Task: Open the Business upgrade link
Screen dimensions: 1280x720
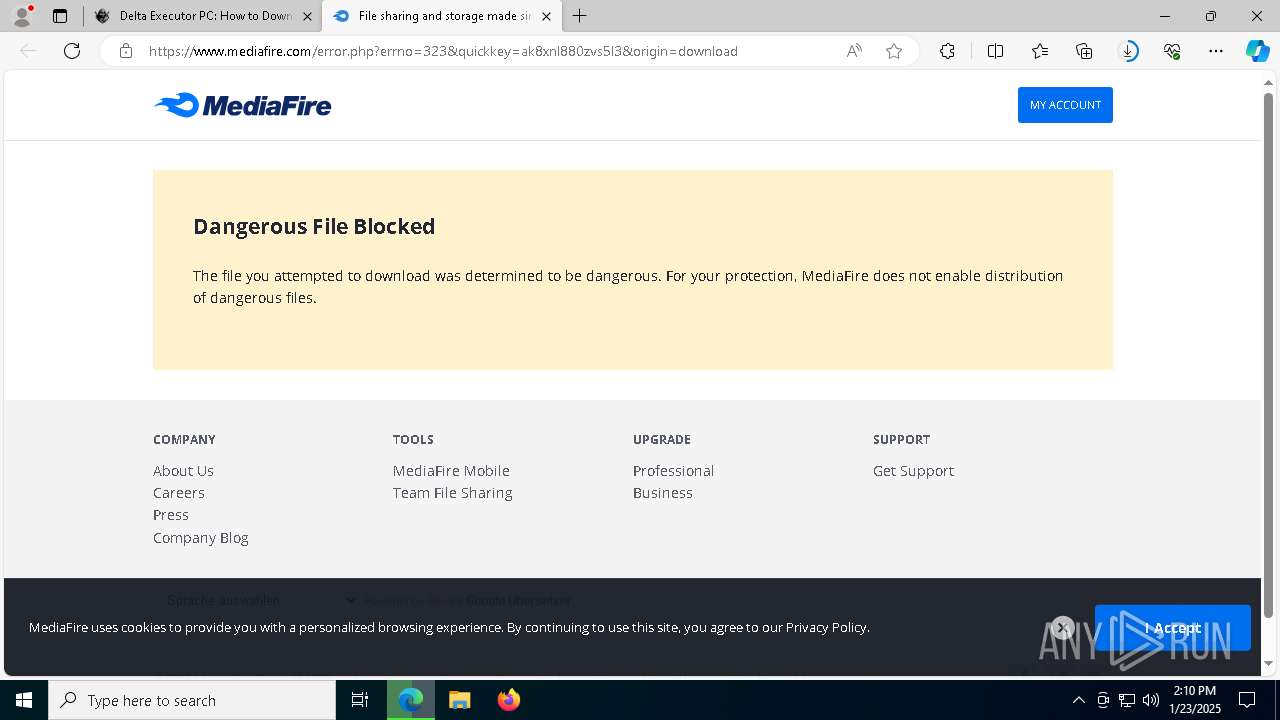Action: click(662, 493)
